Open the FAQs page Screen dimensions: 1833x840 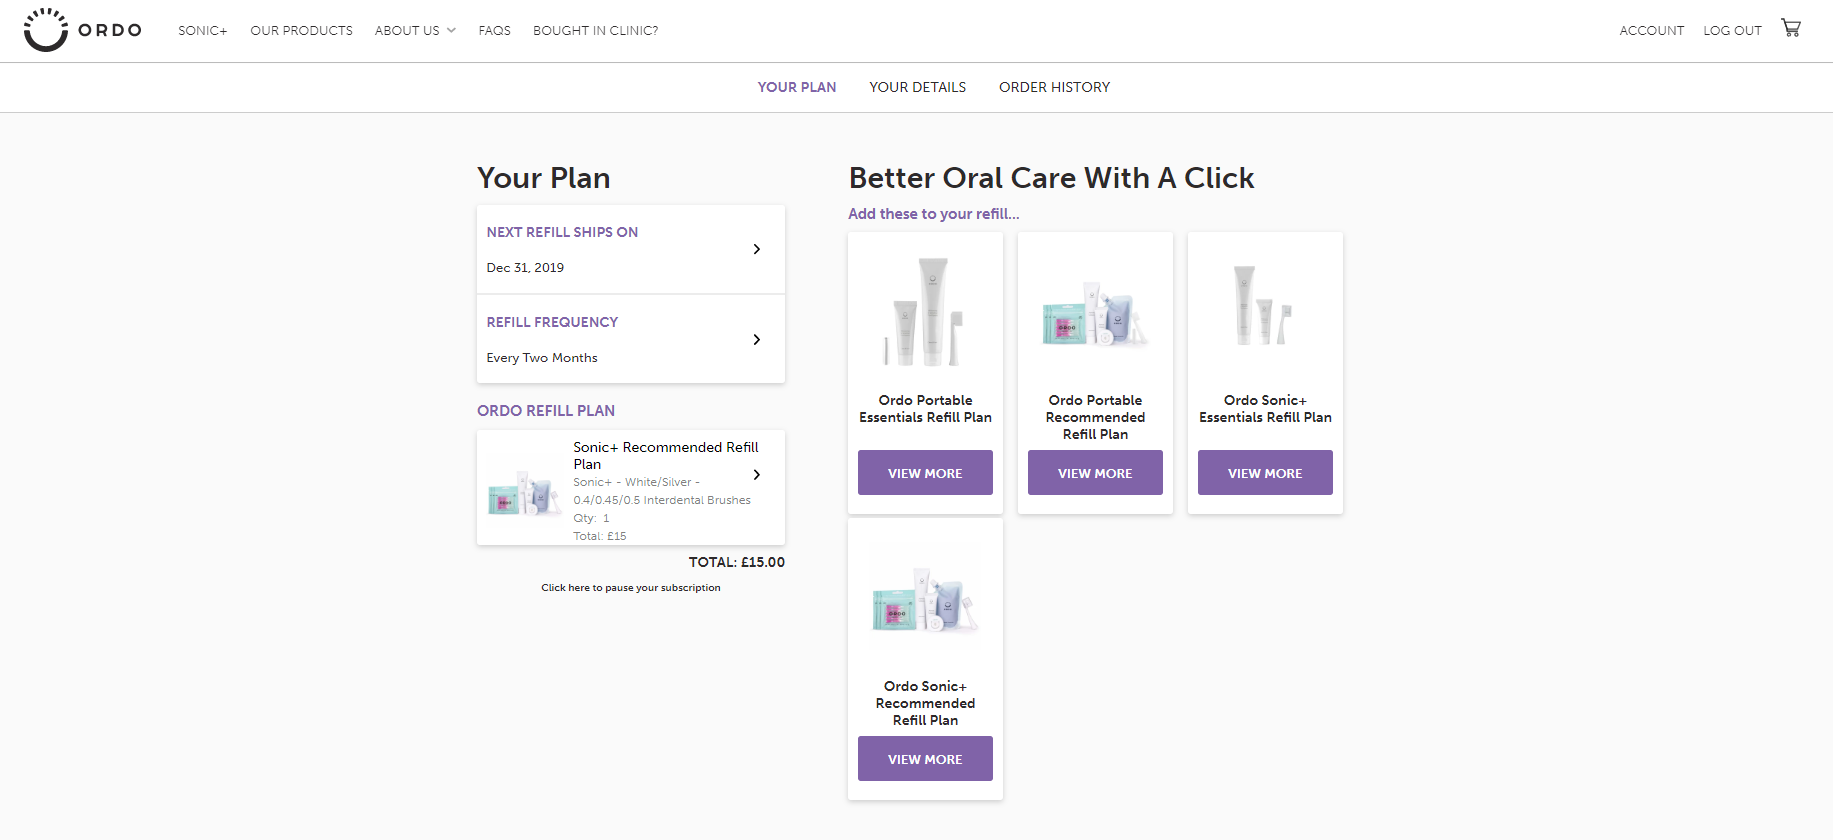[x=494, y=31]
